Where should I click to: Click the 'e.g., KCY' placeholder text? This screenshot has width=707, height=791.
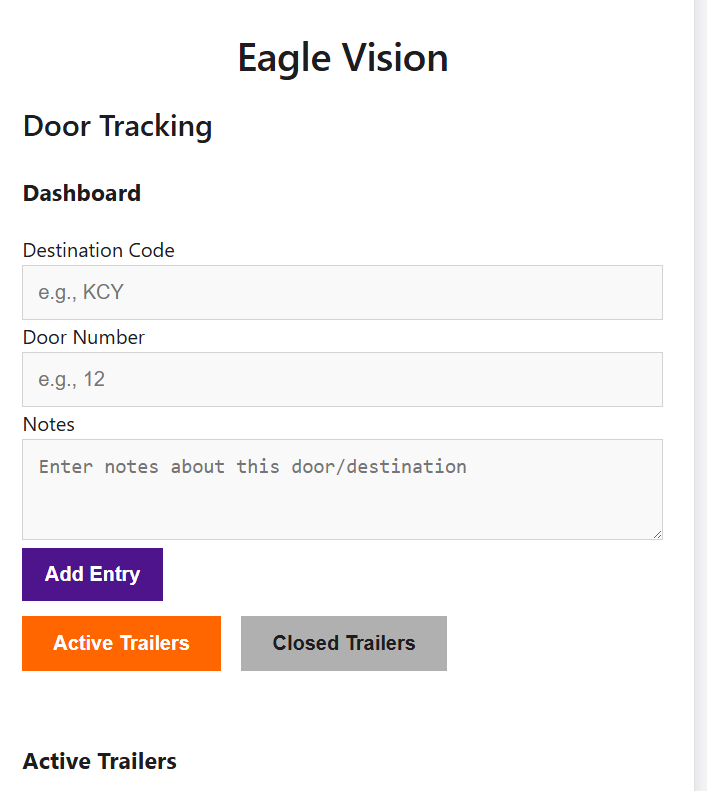[x=81, y=292]
